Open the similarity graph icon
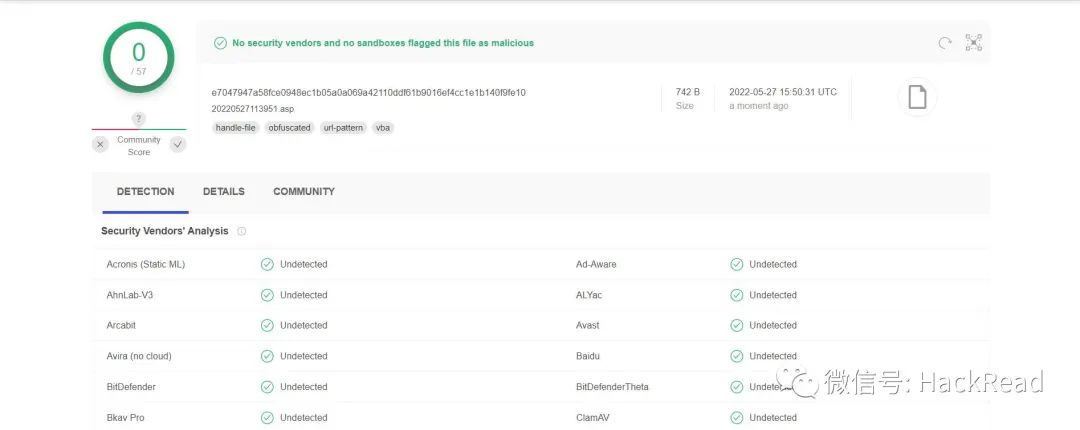The width and height of the screenshot is (1080, 430). [973, 43]
